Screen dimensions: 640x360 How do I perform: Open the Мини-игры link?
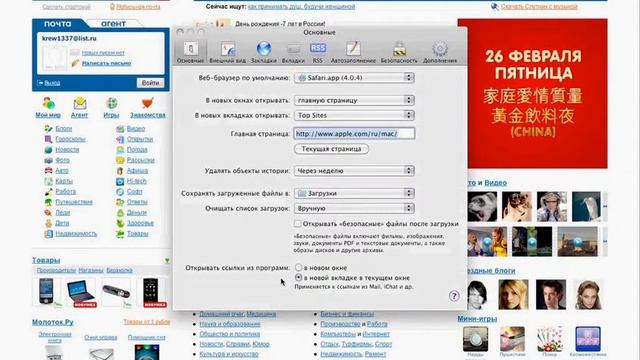click(477, 319)
